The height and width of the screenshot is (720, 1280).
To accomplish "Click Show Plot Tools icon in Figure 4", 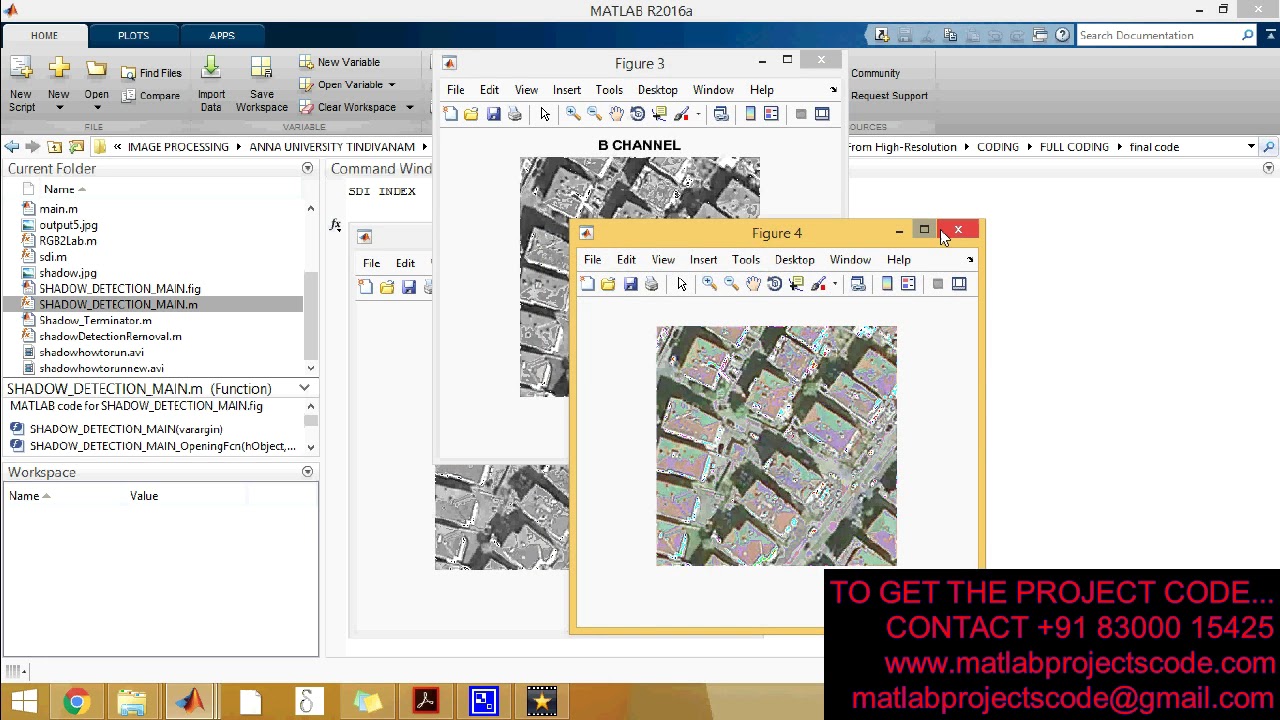I will (x=959, y=284).
